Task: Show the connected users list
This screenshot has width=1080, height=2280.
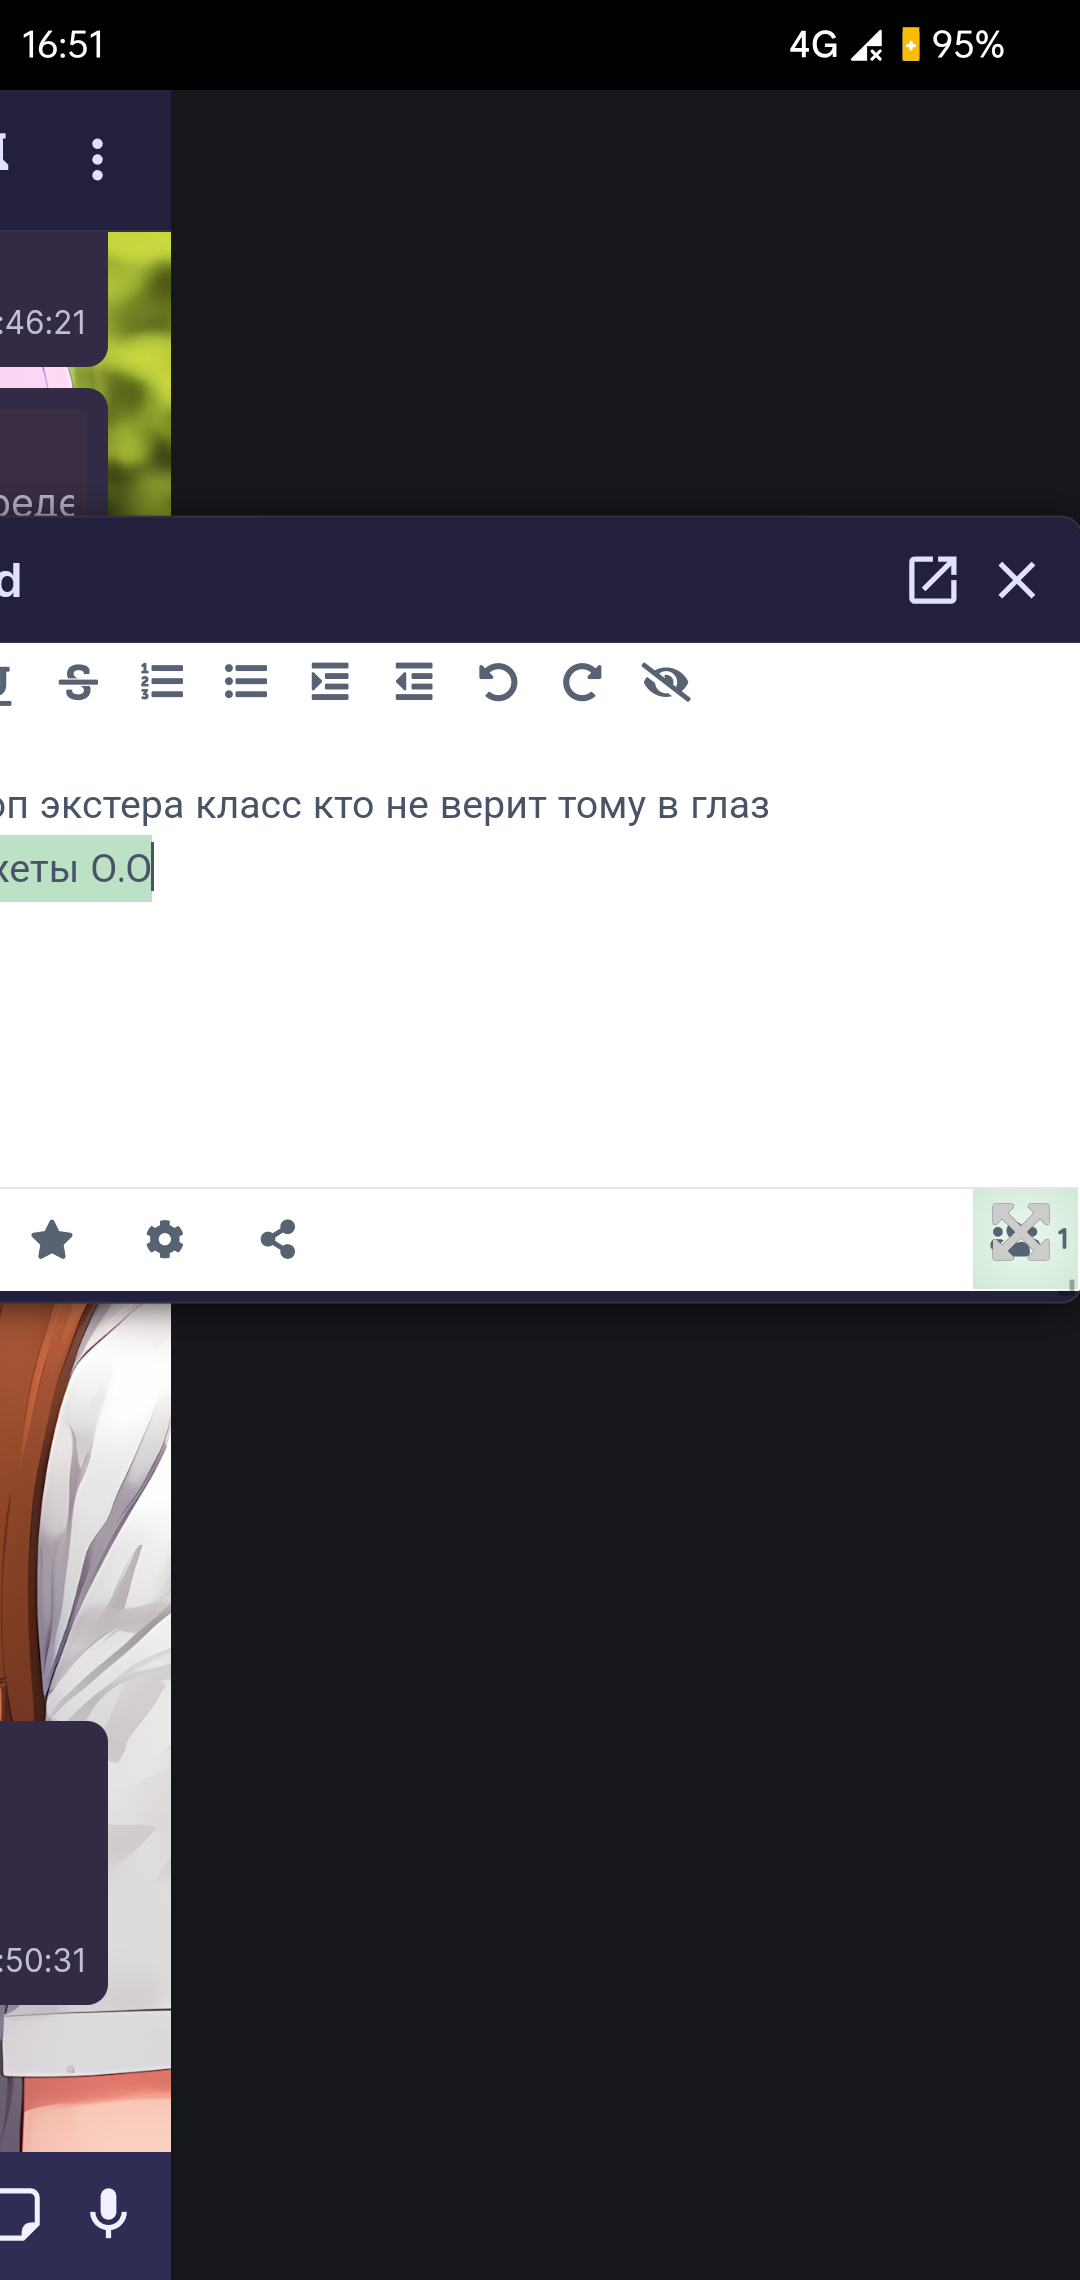Action: click(1025, 1238)
